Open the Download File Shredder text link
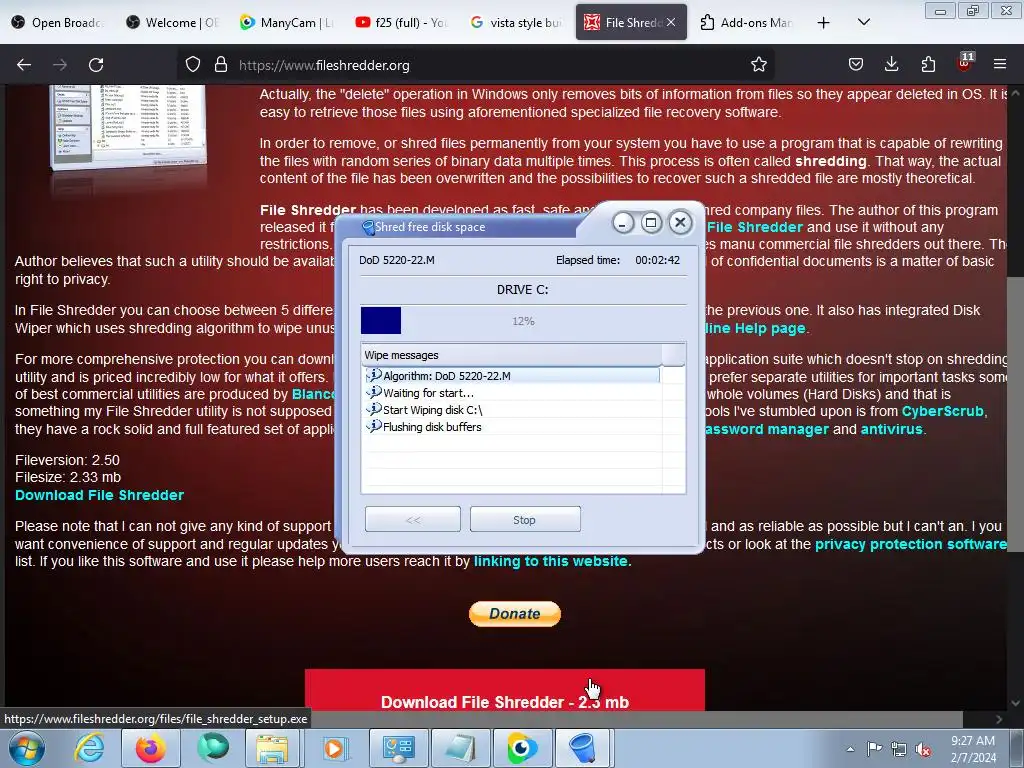 coord(99,495)
